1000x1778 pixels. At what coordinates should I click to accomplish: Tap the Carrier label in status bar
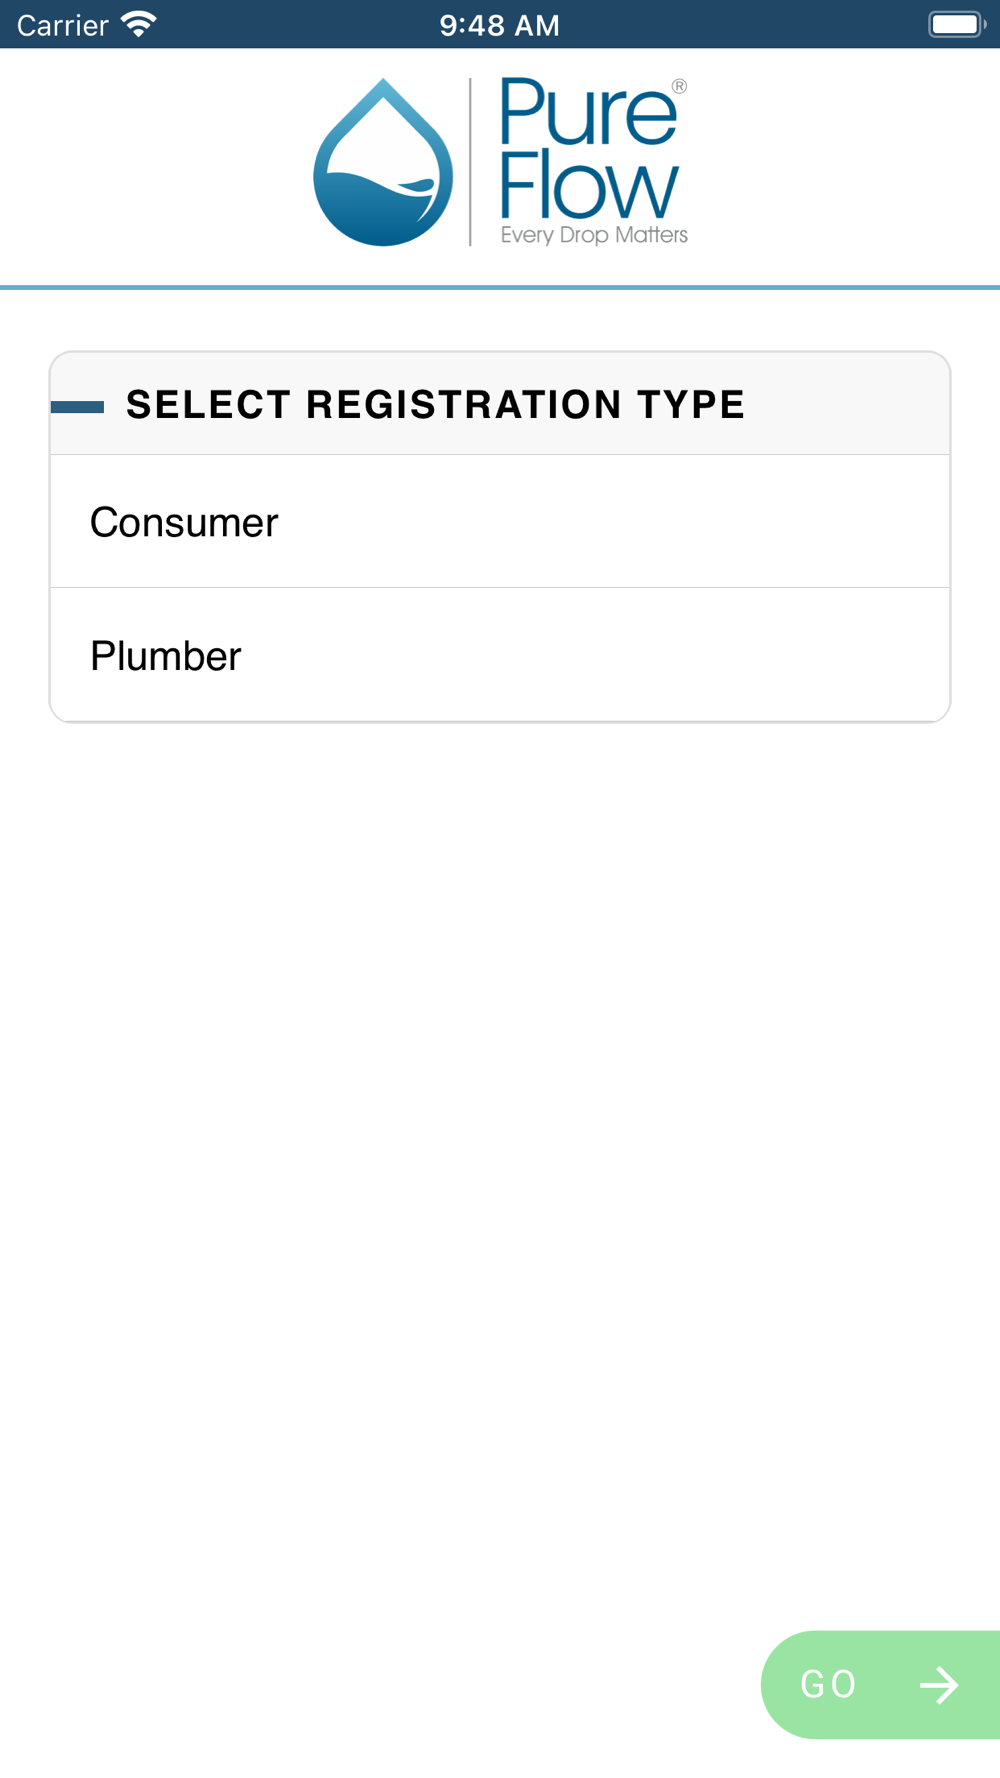(x=63, y=25)
